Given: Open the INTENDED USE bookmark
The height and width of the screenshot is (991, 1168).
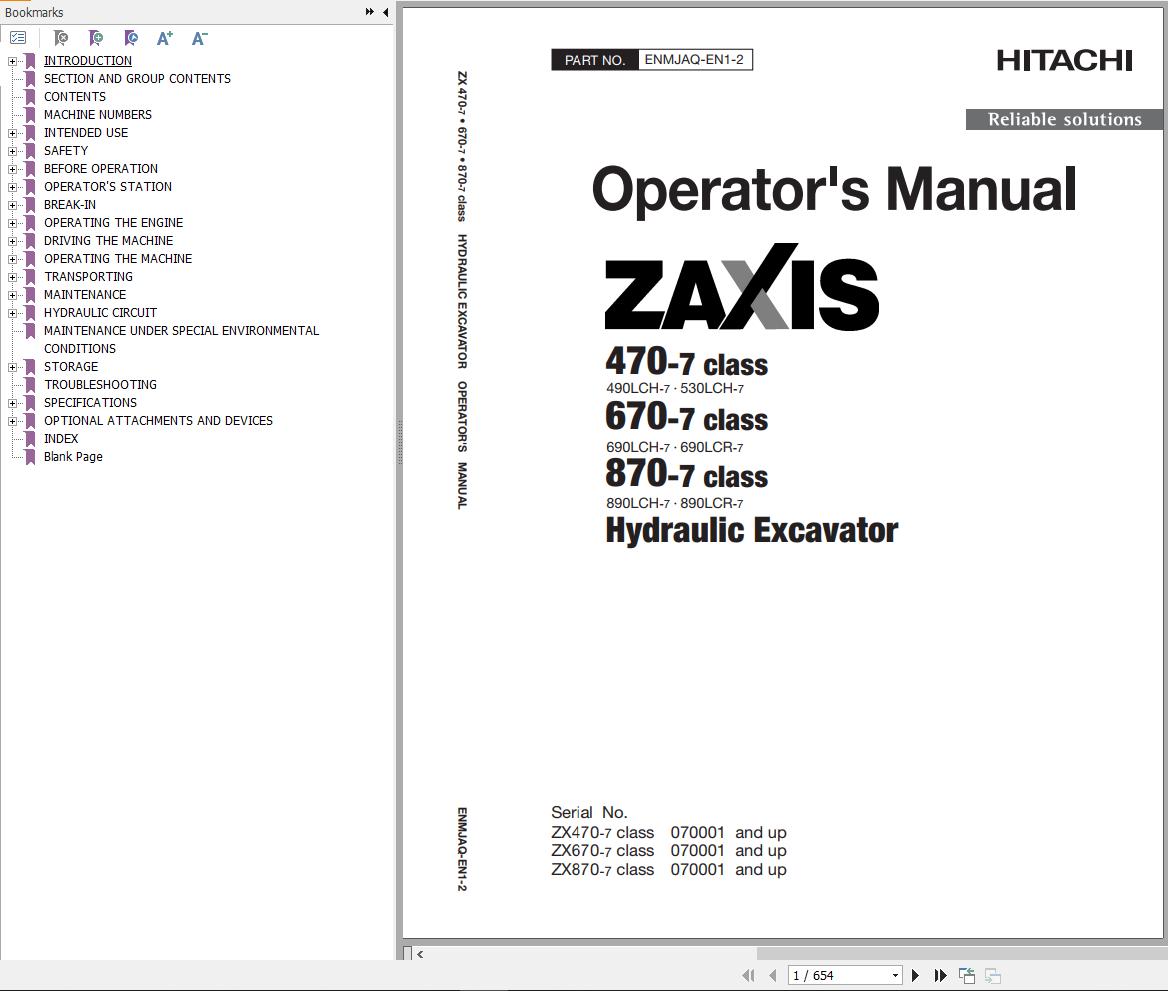Looking at the screenshot, I should [86, 133].
